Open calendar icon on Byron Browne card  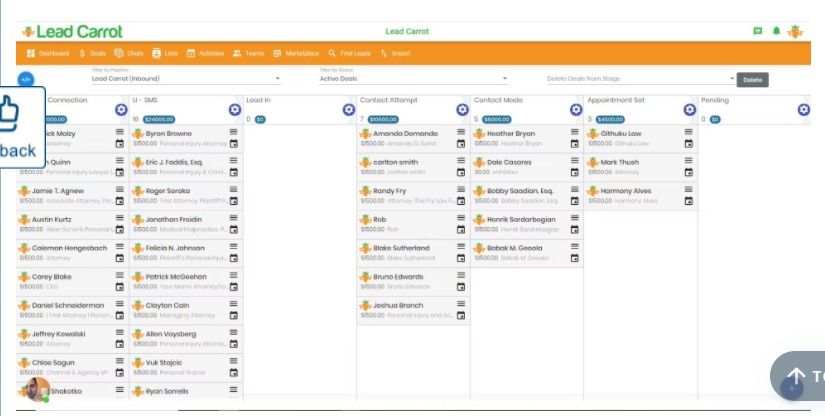tap(233, 143)
